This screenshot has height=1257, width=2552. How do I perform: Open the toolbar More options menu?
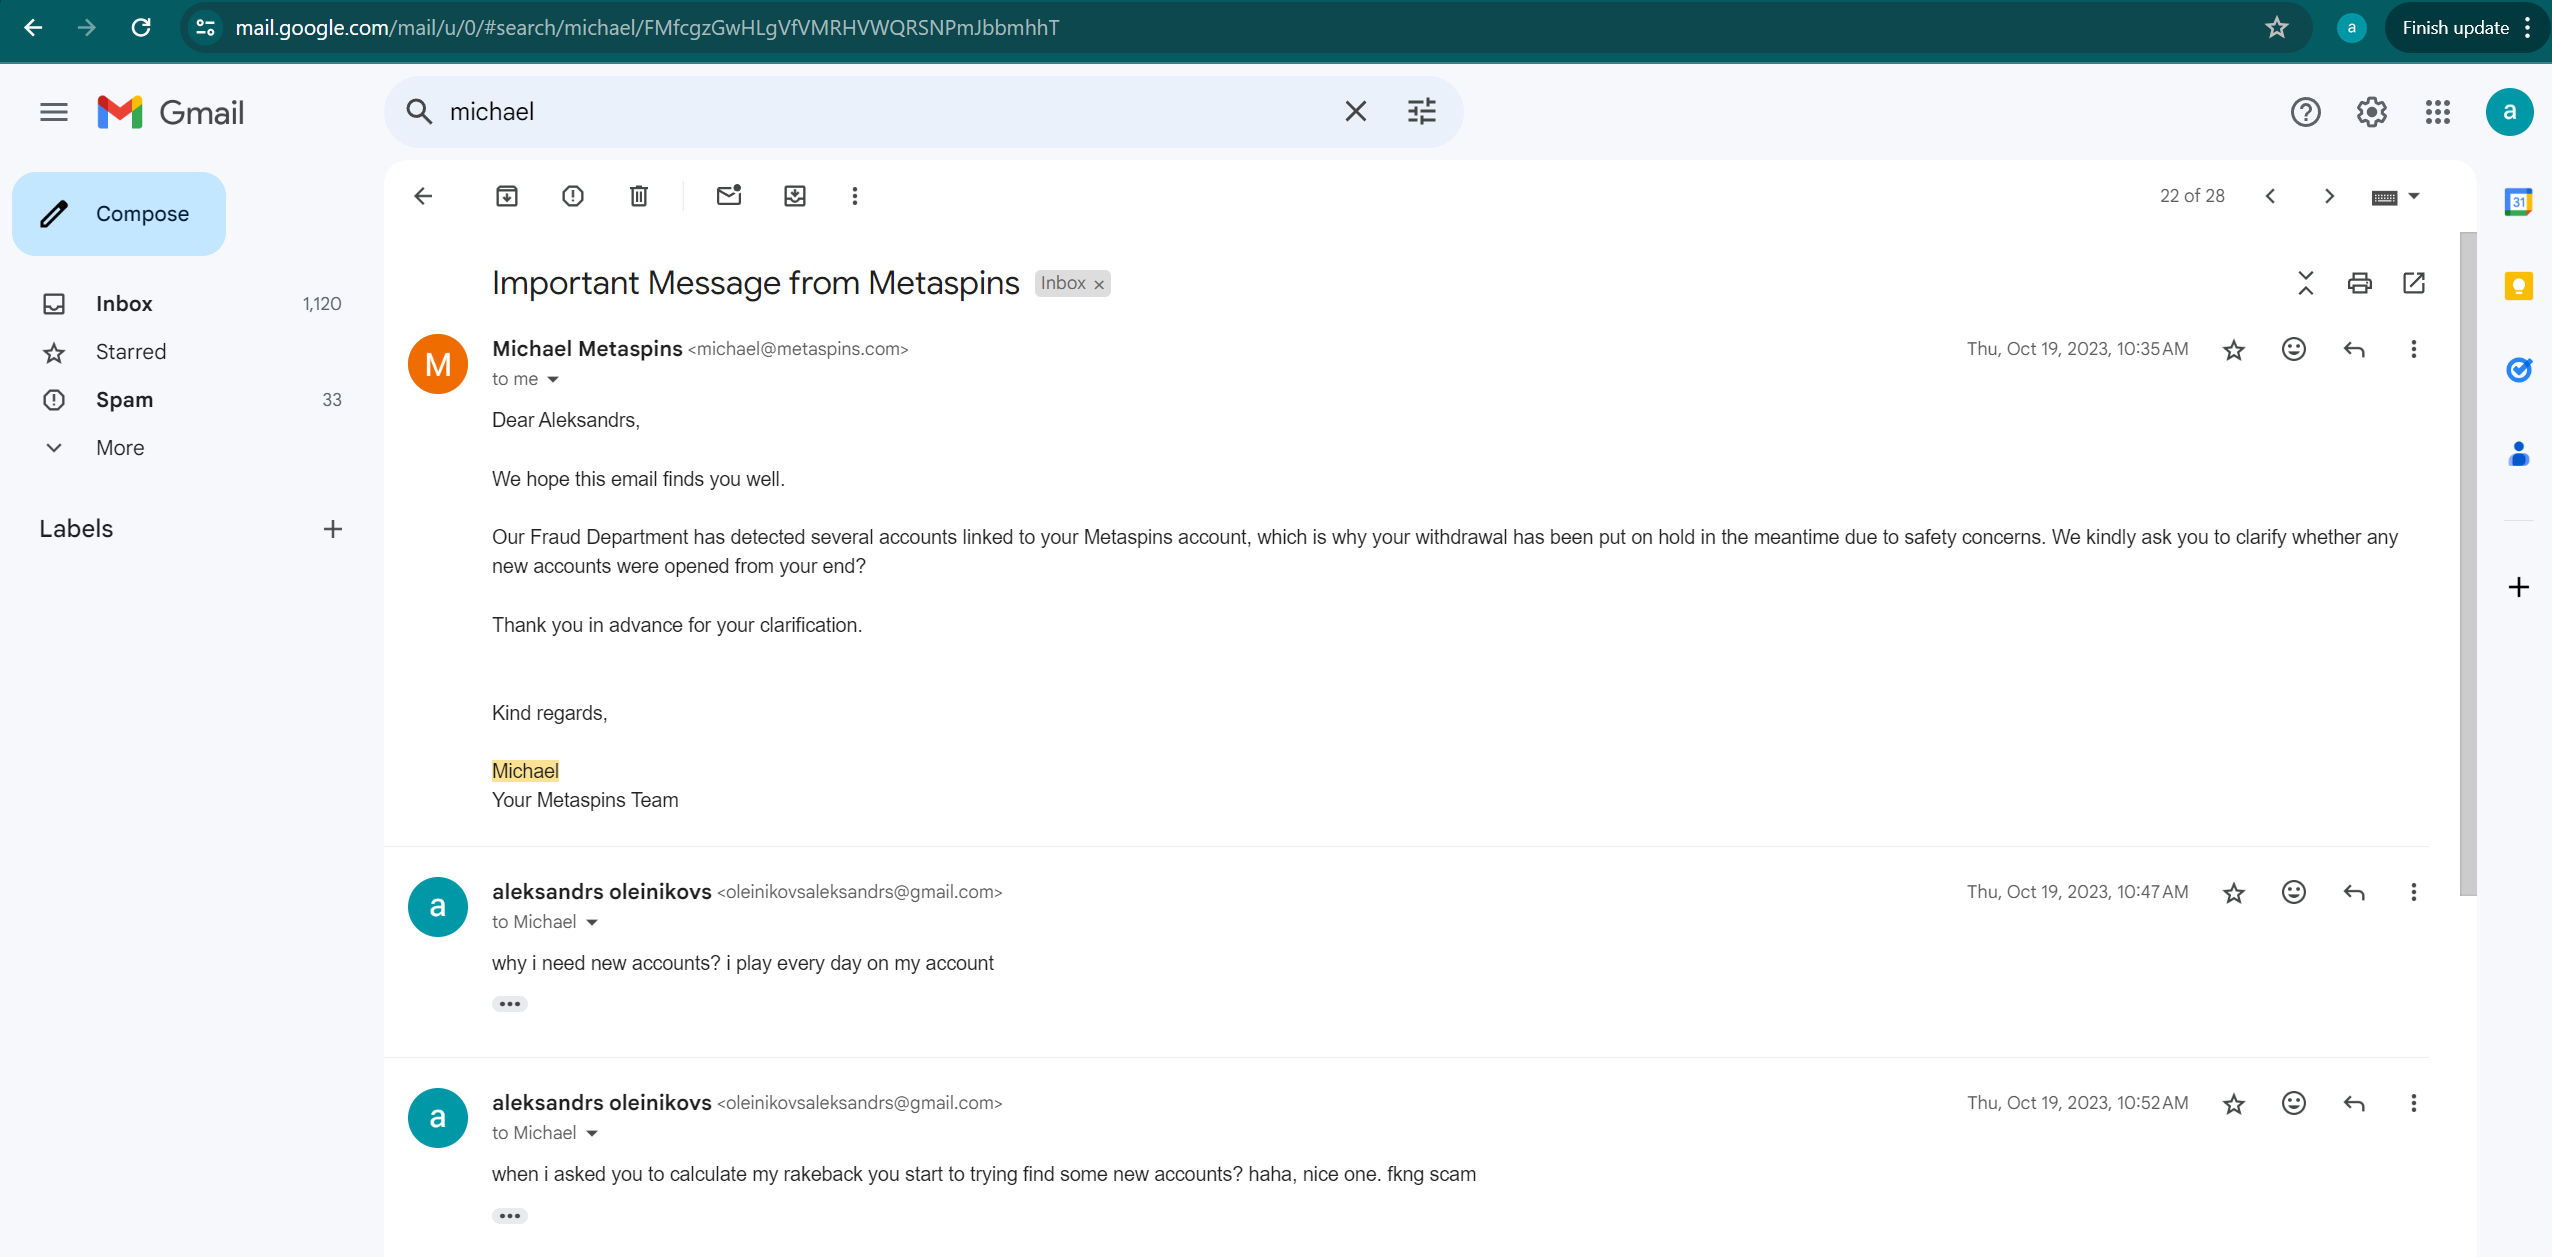pyautogui.click(x=855, y=196)
